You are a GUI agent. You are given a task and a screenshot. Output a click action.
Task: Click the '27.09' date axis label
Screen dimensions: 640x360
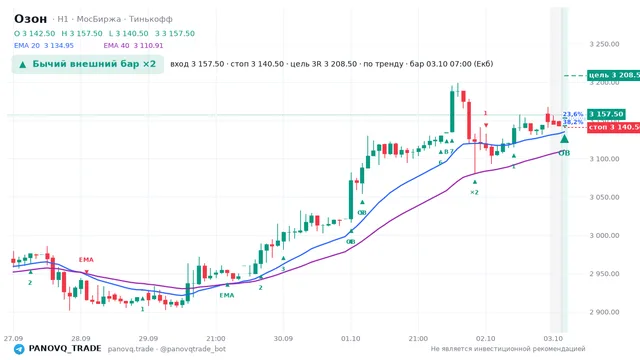tap(13, 339)
